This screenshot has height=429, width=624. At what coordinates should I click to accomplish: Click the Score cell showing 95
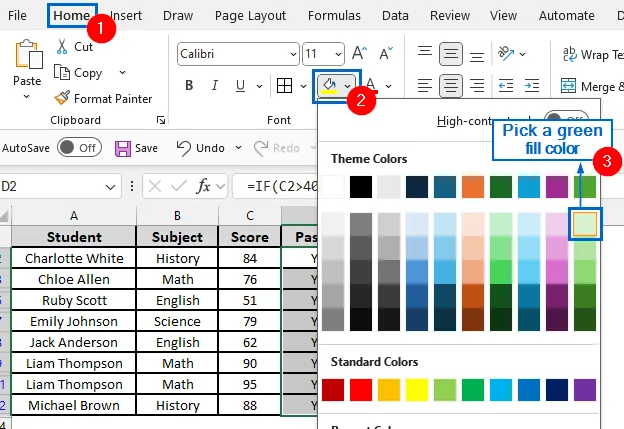pos(250,384)
